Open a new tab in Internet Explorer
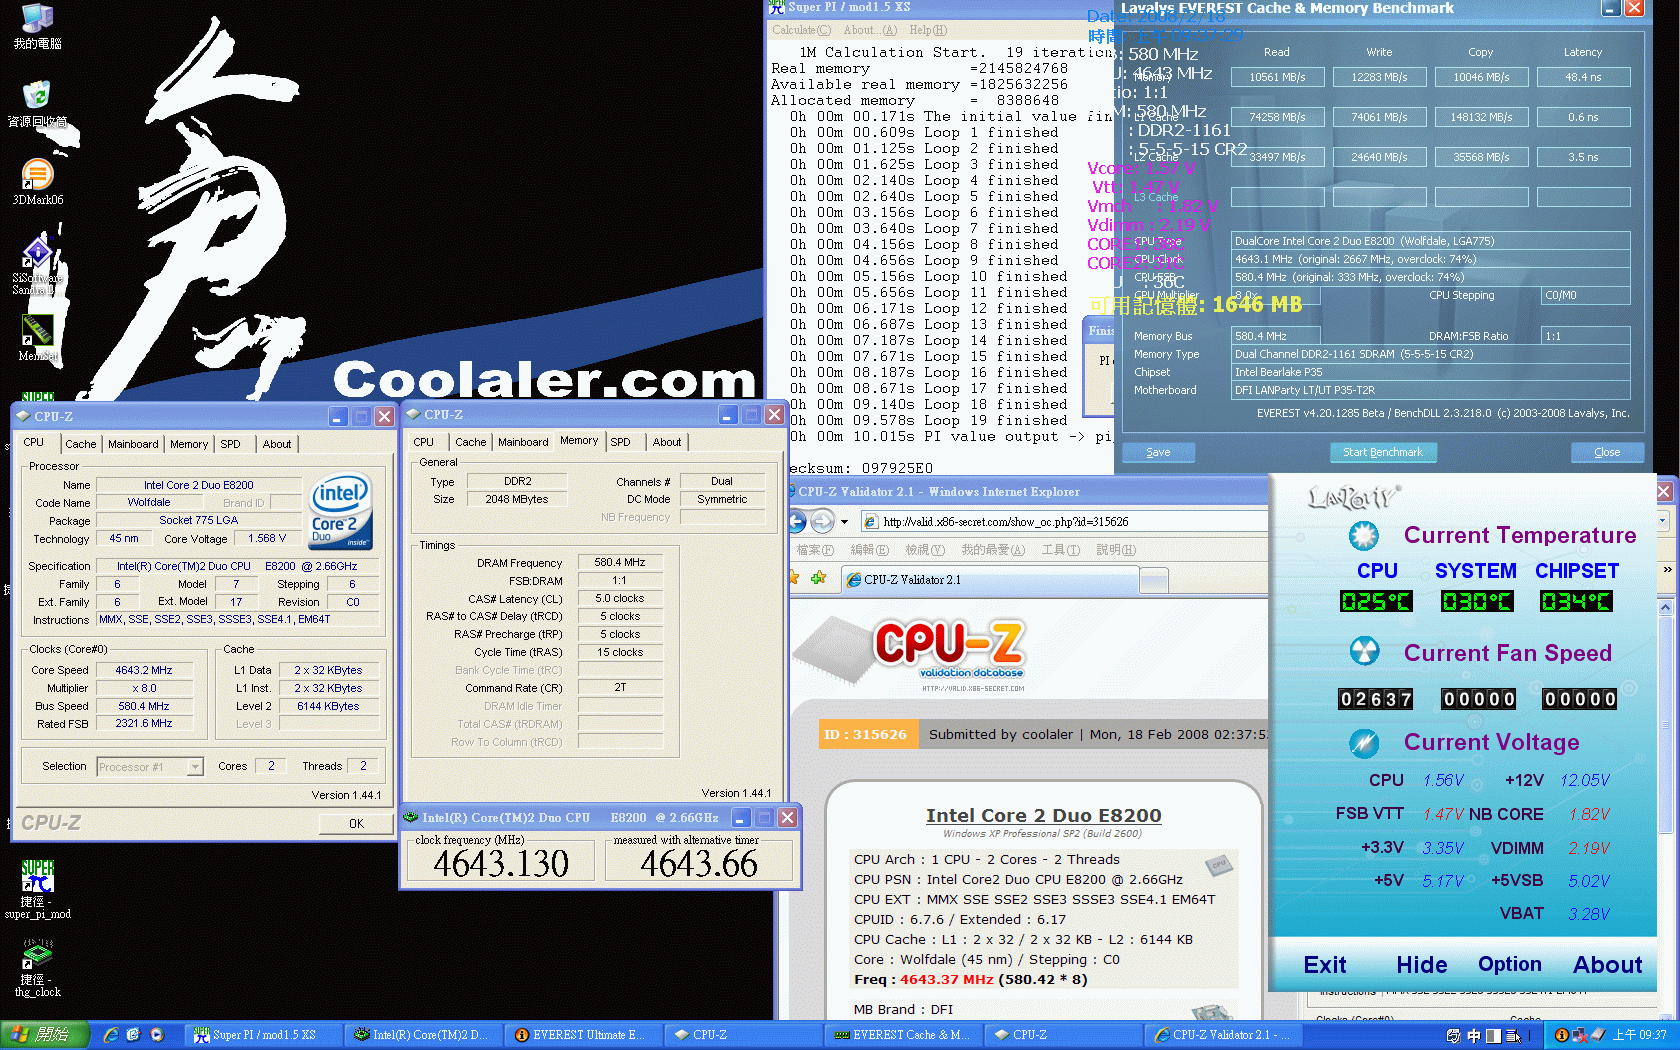This screenshot has width=1680, height=1050. [x=1154, y=580]
